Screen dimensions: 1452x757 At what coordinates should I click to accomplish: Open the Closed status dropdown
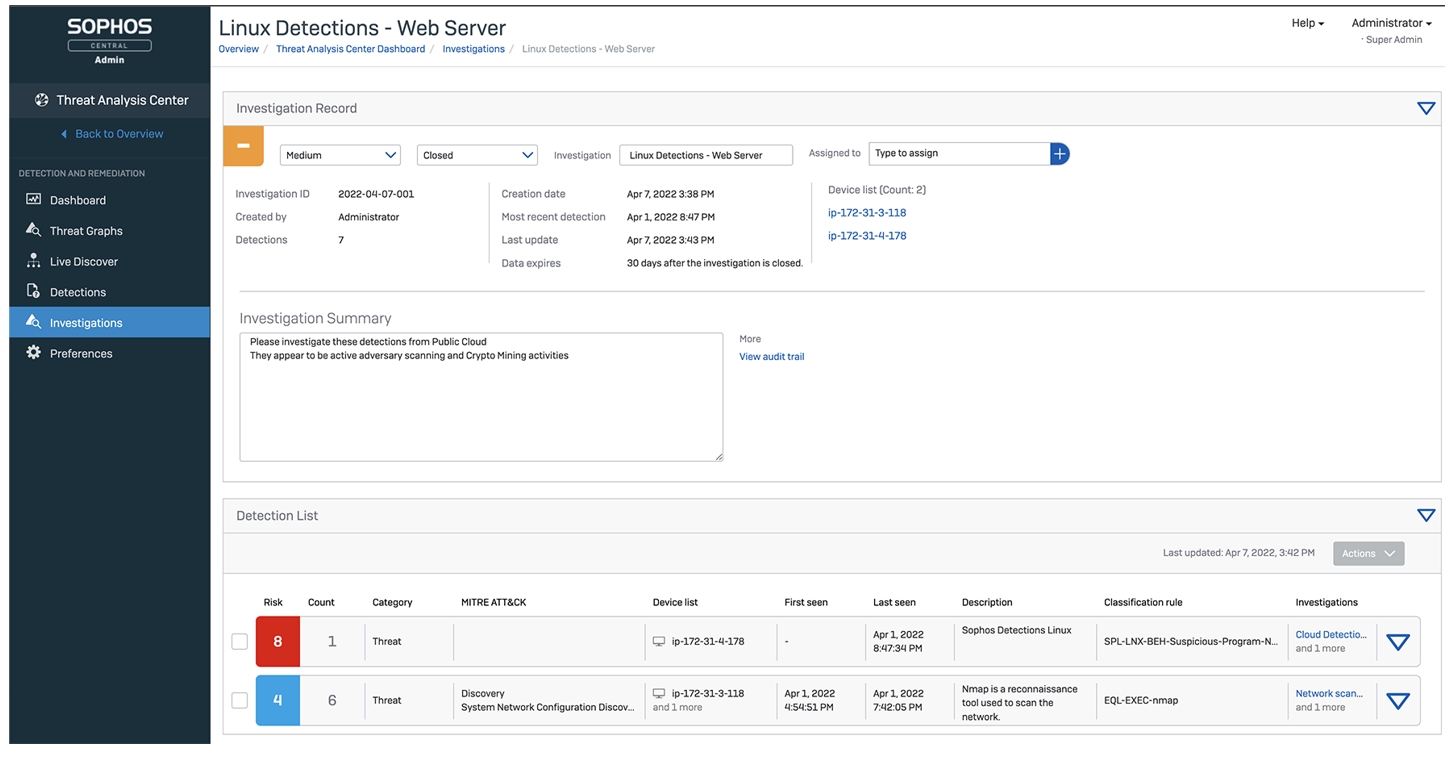[477, 155]
